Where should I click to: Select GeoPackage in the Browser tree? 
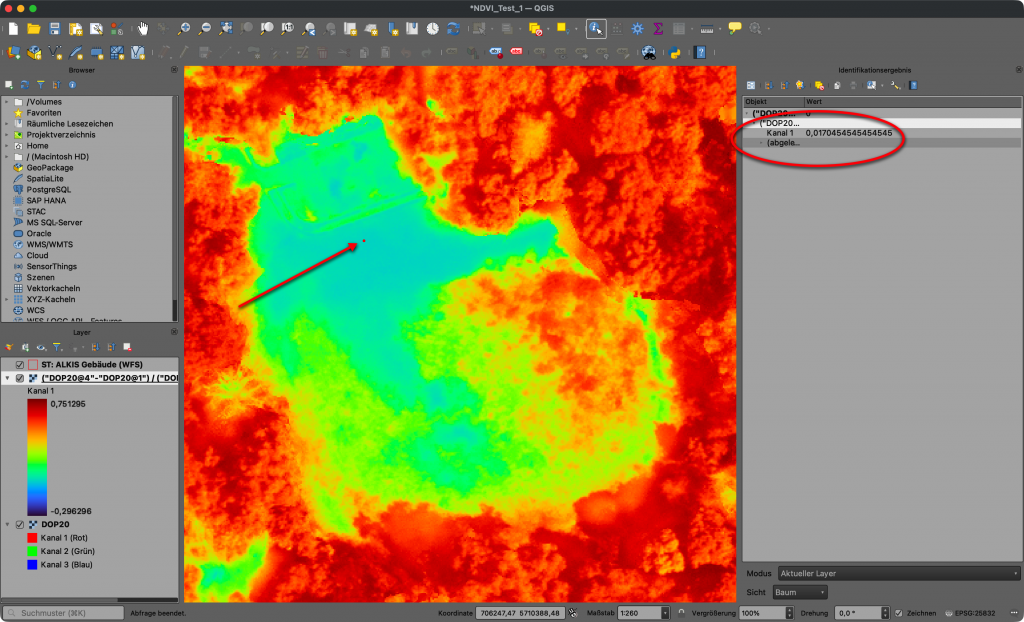click(49, 168)
